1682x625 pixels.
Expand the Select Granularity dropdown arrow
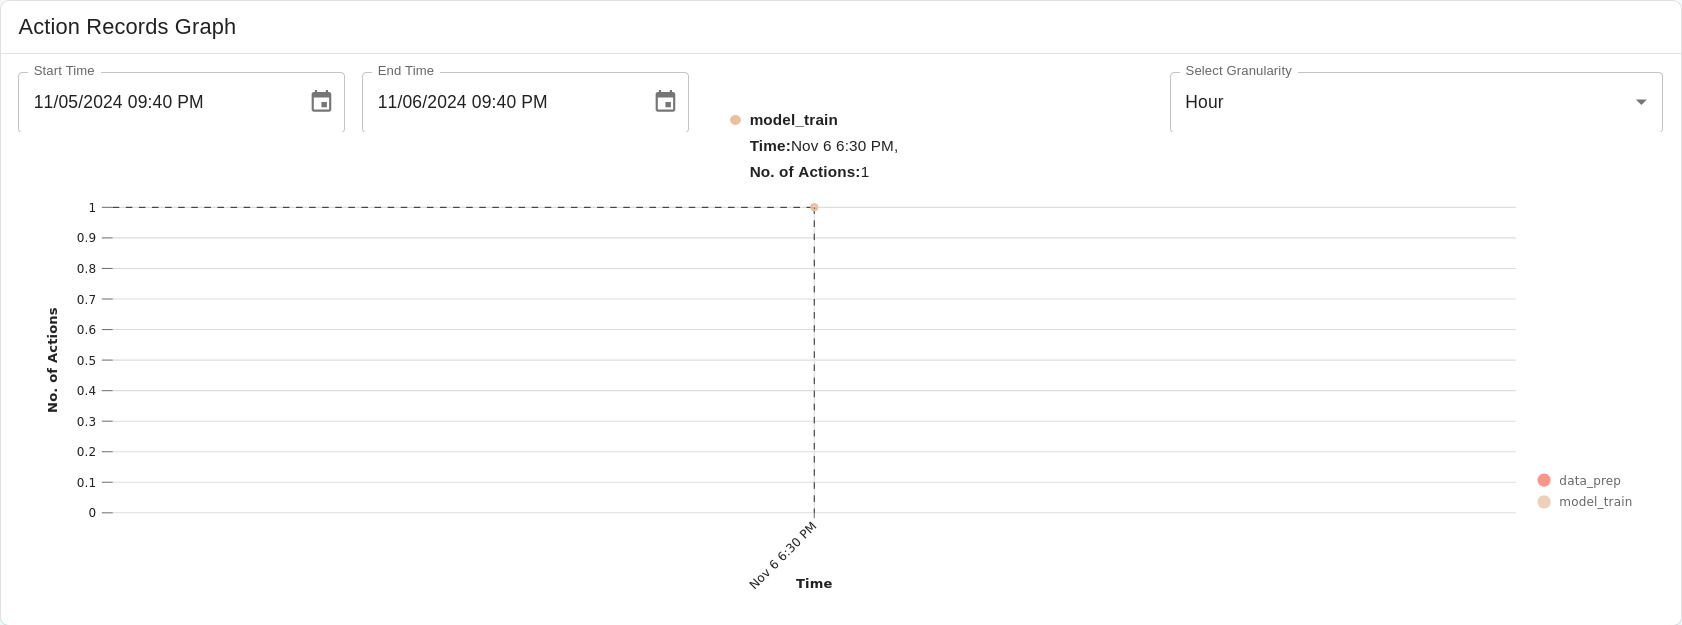1641,102
